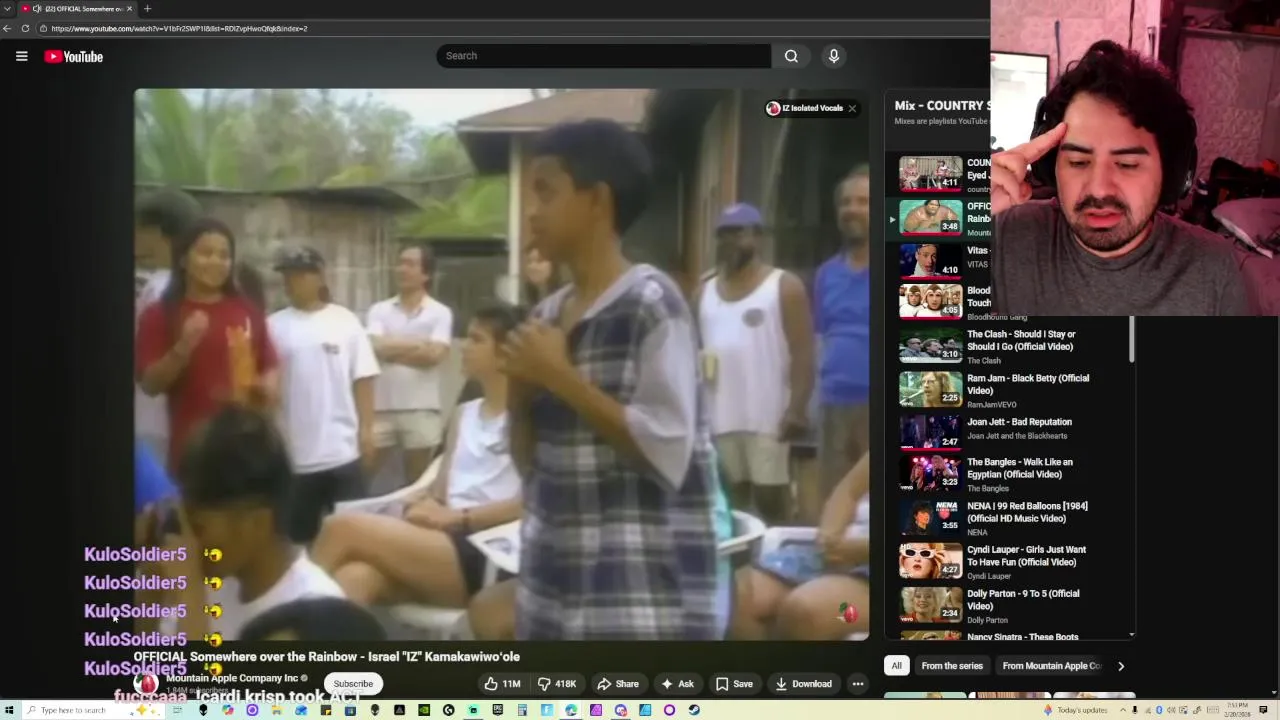Share the video
The width and height of the screenshot is (1280, 720).
(x=617, y=684)
